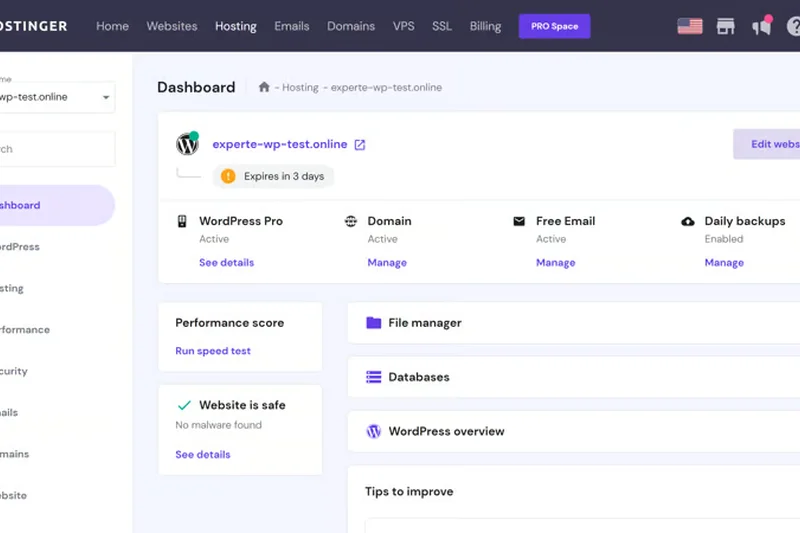
Task: Open site in new tab icon
Action: (x=360, y=145)
